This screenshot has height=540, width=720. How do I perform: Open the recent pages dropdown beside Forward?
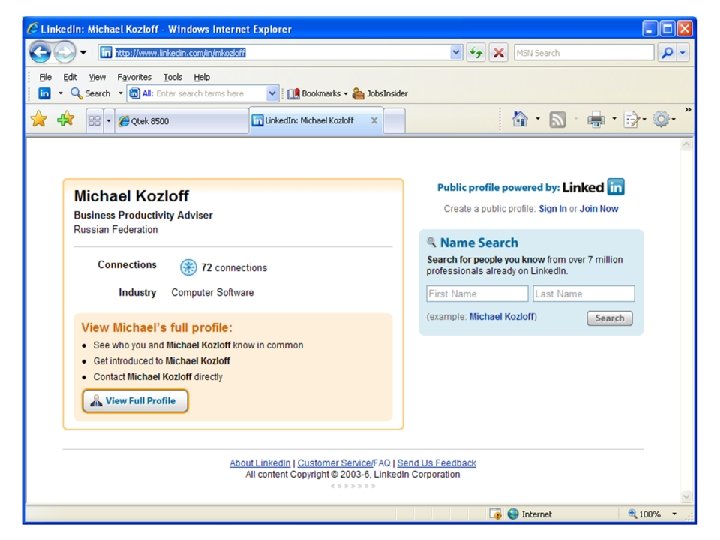click(x=83, y=52)
